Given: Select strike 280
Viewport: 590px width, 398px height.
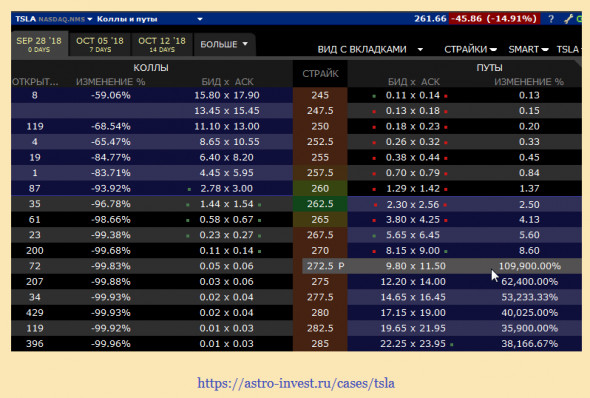Looking at the screenshot, I should [320, 313].
